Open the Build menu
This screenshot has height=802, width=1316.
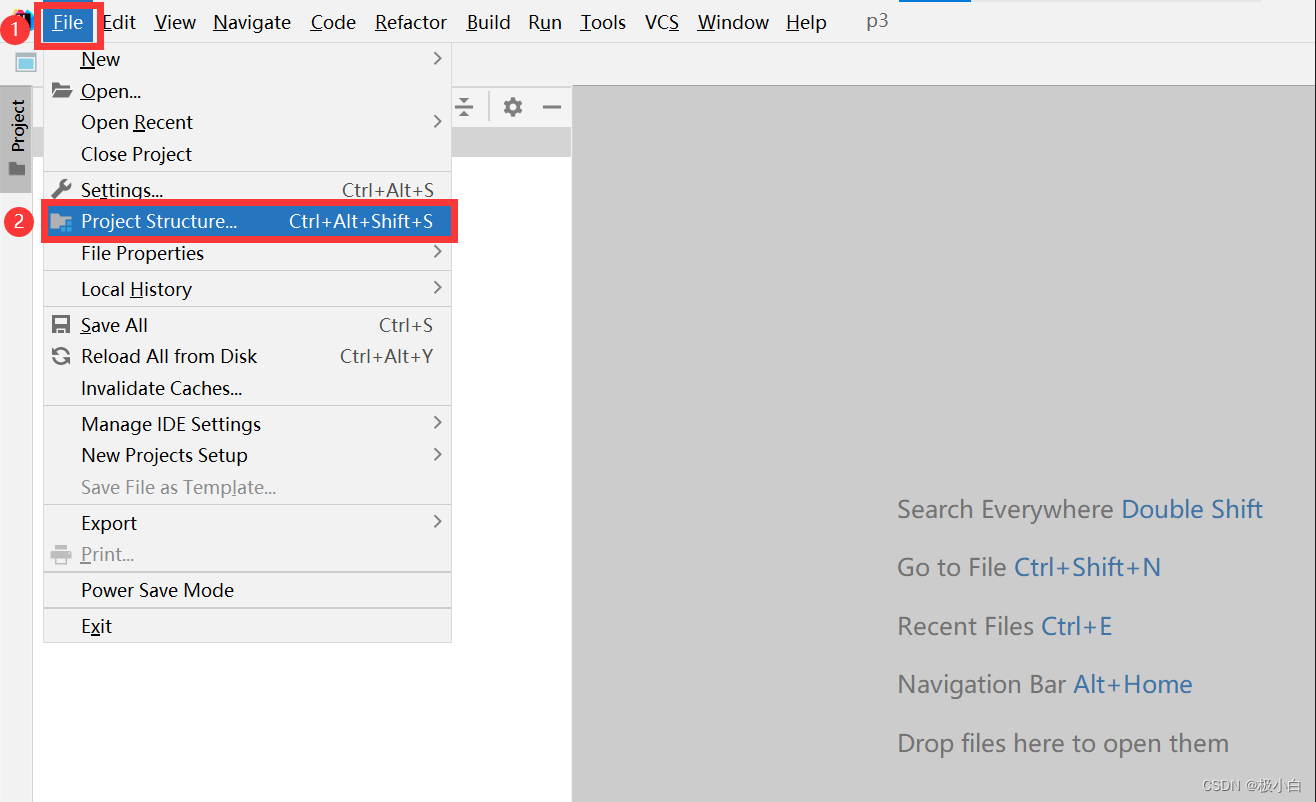488,22
